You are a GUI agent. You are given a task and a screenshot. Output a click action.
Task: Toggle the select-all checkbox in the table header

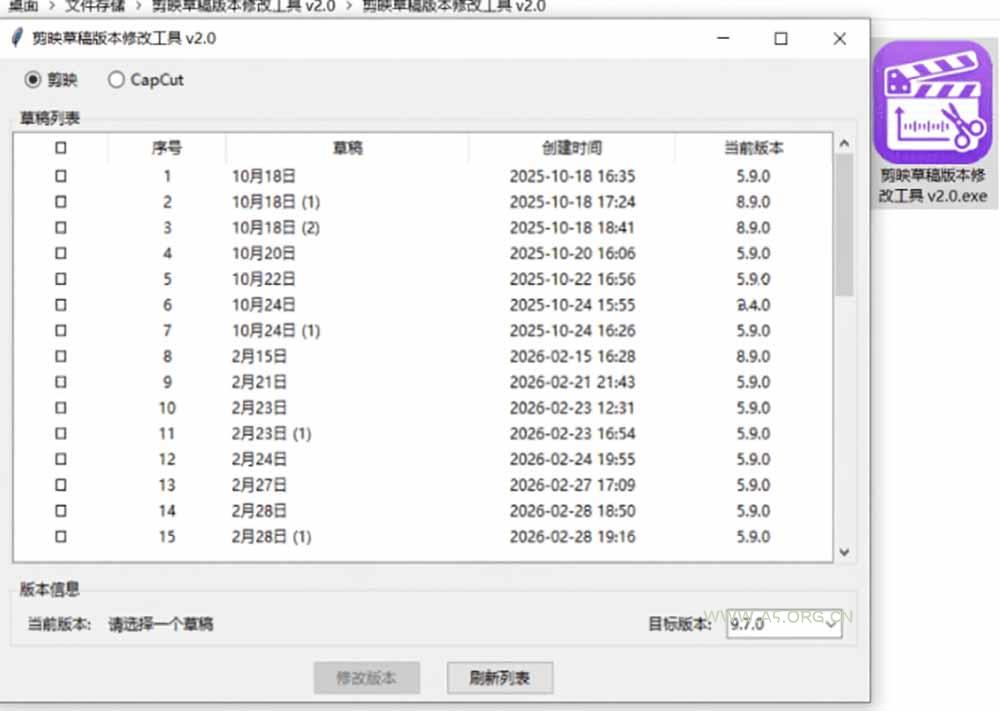(61, 148)
